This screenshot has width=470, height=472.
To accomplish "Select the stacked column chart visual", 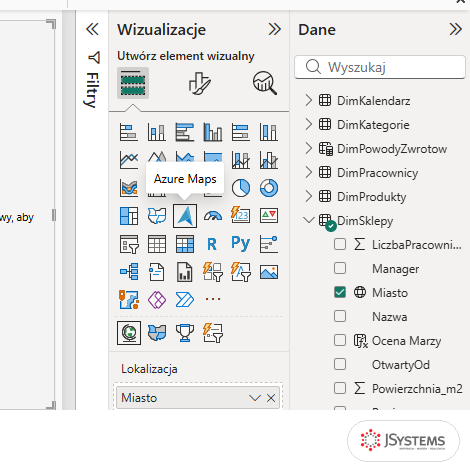I will pyautogui.click(x=157, y=132).
